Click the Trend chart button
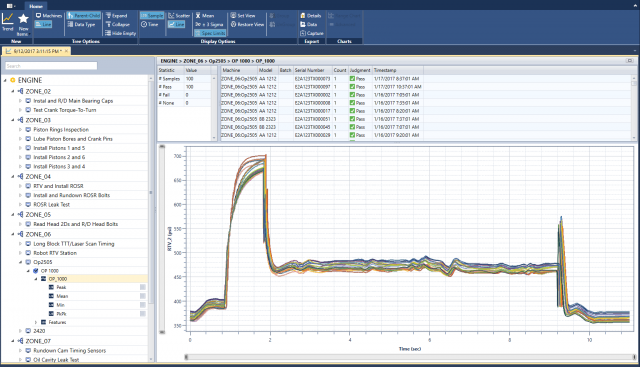 pos(7,22)
